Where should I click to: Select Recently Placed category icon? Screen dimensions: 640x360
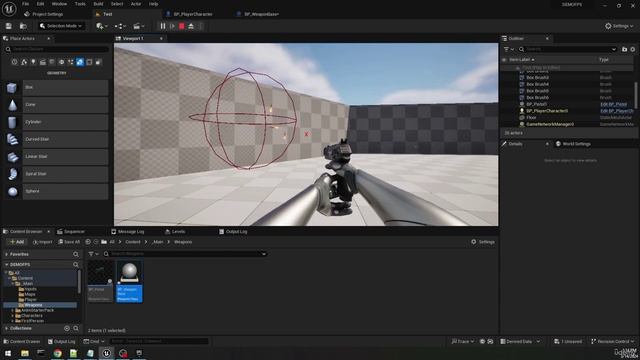tap(15, 62)
